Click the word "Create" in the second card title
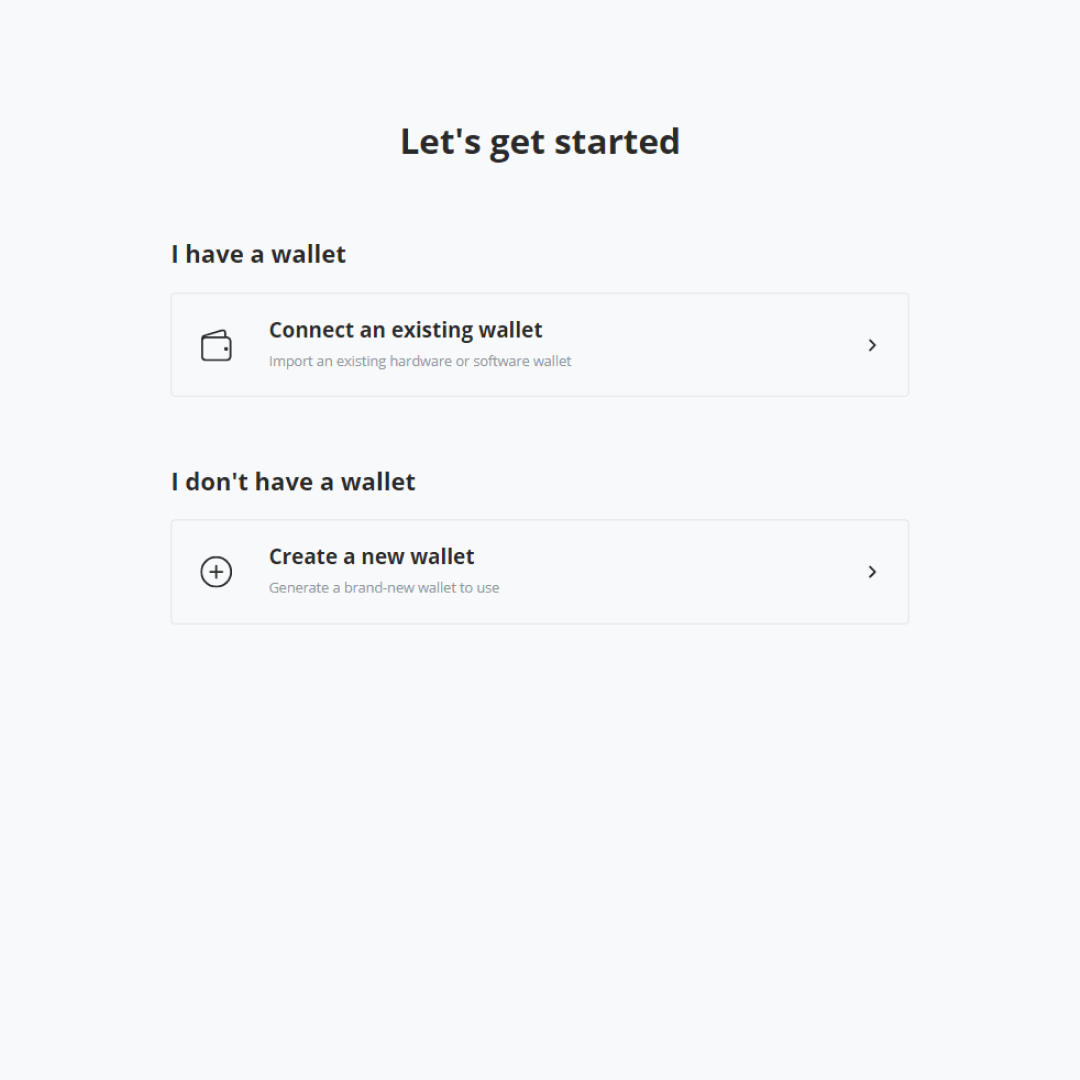1080x1080 pixels. tap(303, 557)
